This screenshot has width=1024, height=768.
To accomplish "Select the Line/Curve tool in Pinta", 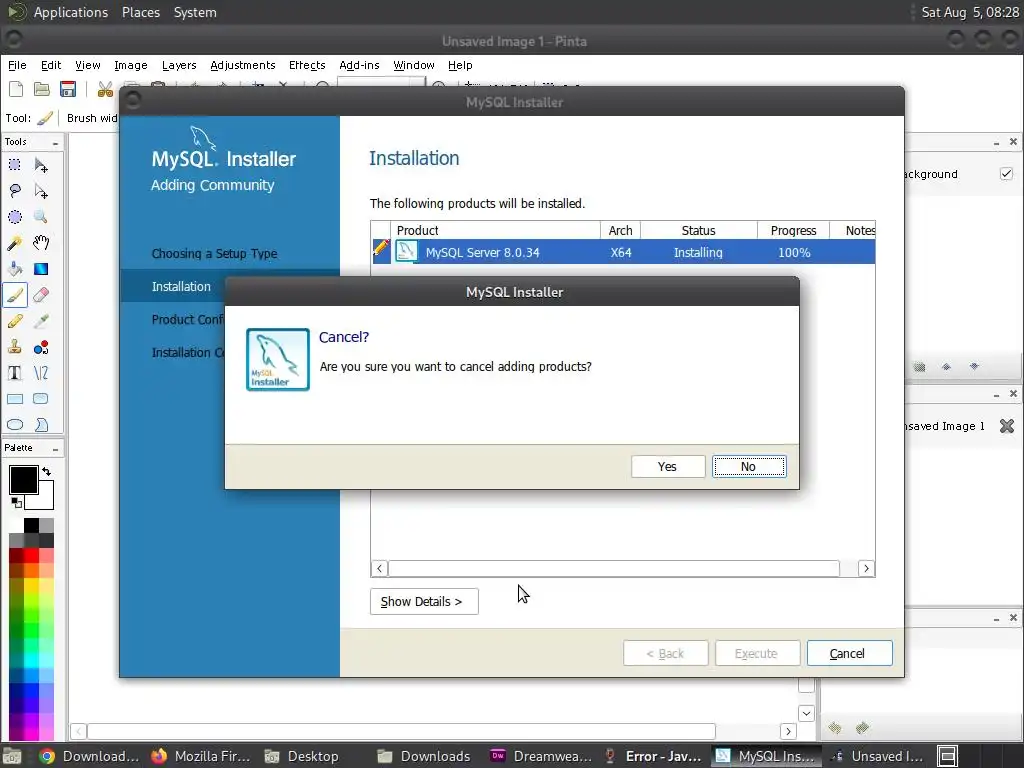I will click(x=41, y=373).
